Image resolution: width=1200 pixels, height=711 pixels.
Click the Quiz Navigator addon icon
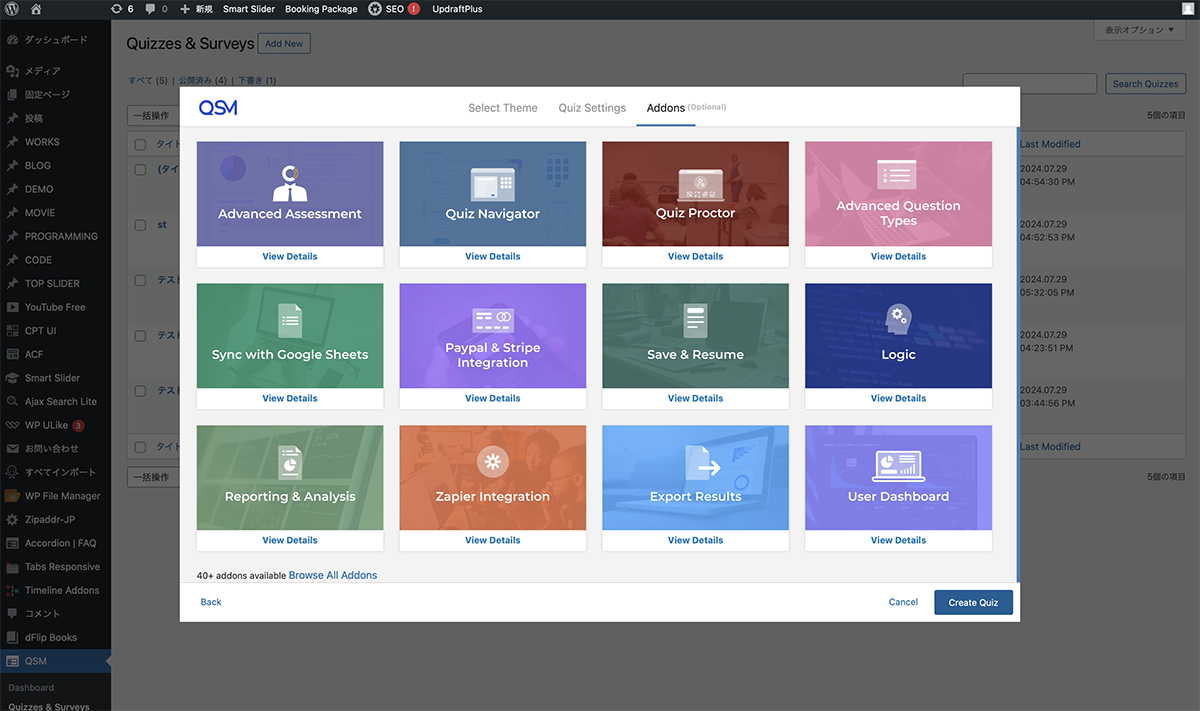pos(492,184)
